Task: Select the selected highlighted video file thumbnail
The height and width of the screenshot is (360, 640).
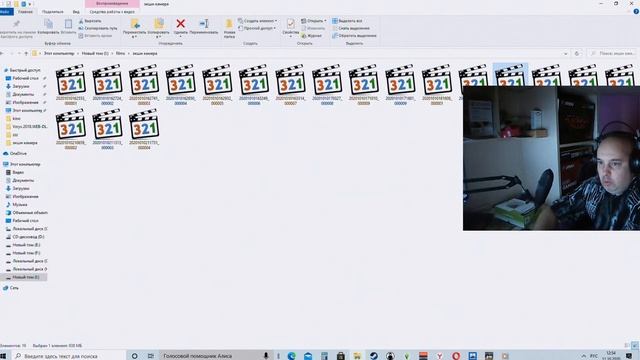Action: [x=510, y=75]
